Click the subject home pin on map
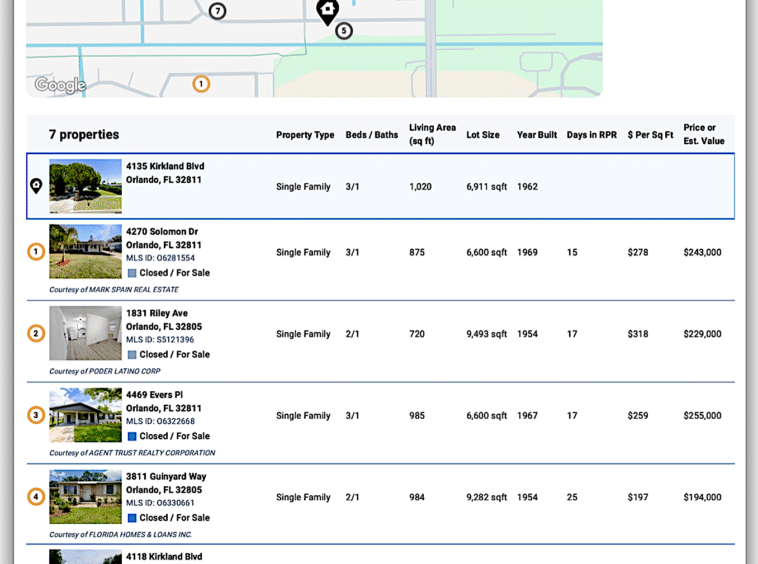The height and width of the screenshot is (564, 758). pyautogui.click(x=327, y=11)
